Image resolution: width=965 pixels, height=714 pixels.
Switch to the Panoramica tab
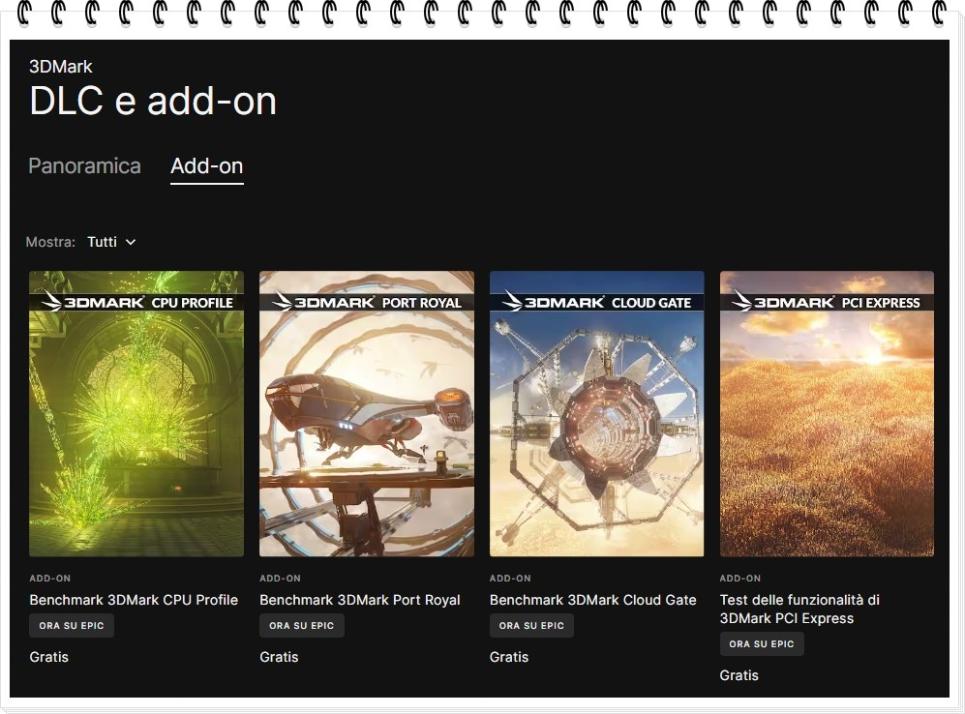coord(84,166)
